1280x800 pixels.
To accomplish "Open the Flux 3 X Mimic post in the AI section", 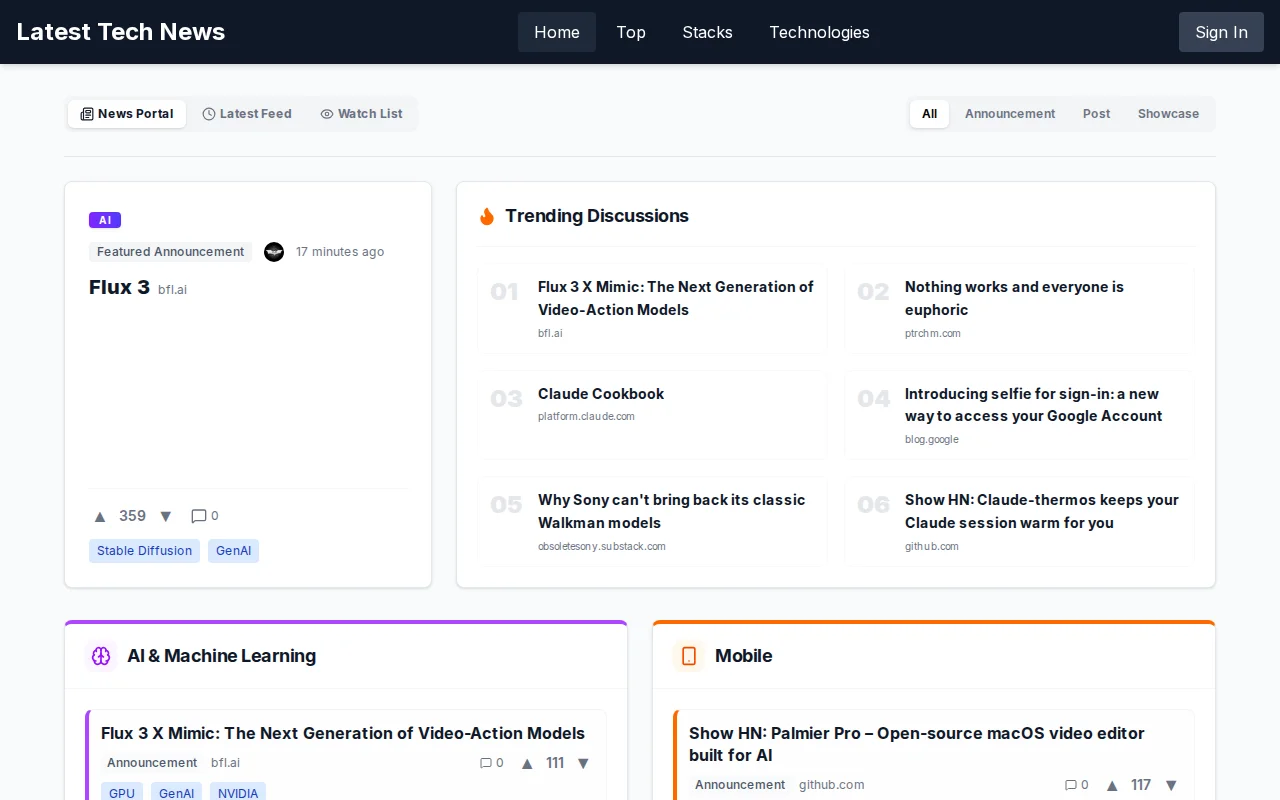I will point(343,733).
